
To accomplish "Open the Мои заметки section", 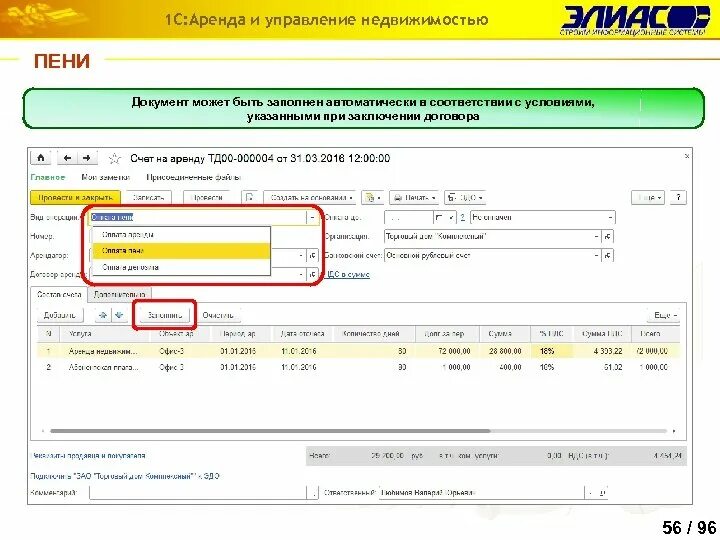I will 105,177.
